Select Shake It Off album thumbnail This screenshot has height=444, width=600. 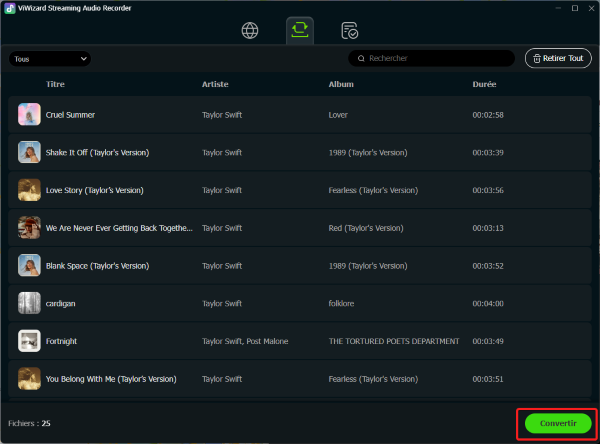(x=29, y=152)
